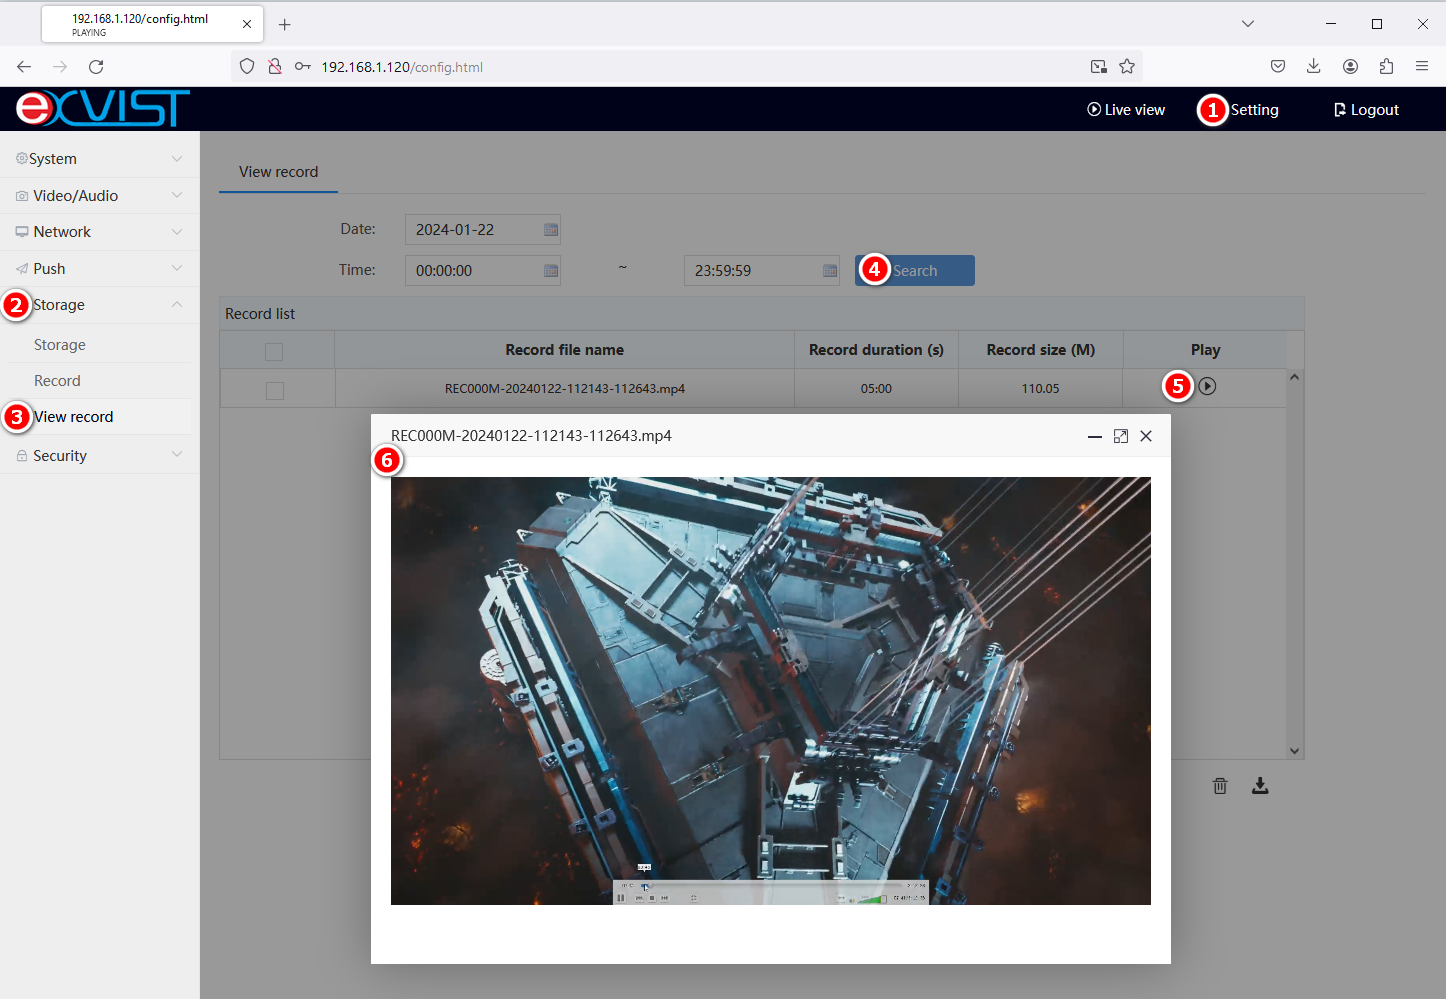Play the REC000M-20240122 recording

[1208, 386]
